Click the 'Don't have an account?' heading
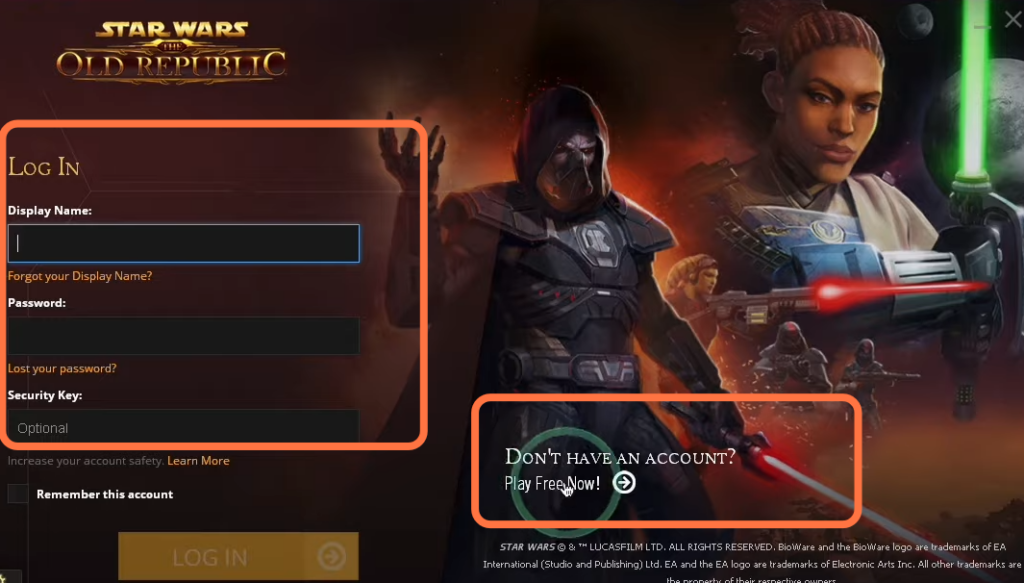 (x=620, y=456)
